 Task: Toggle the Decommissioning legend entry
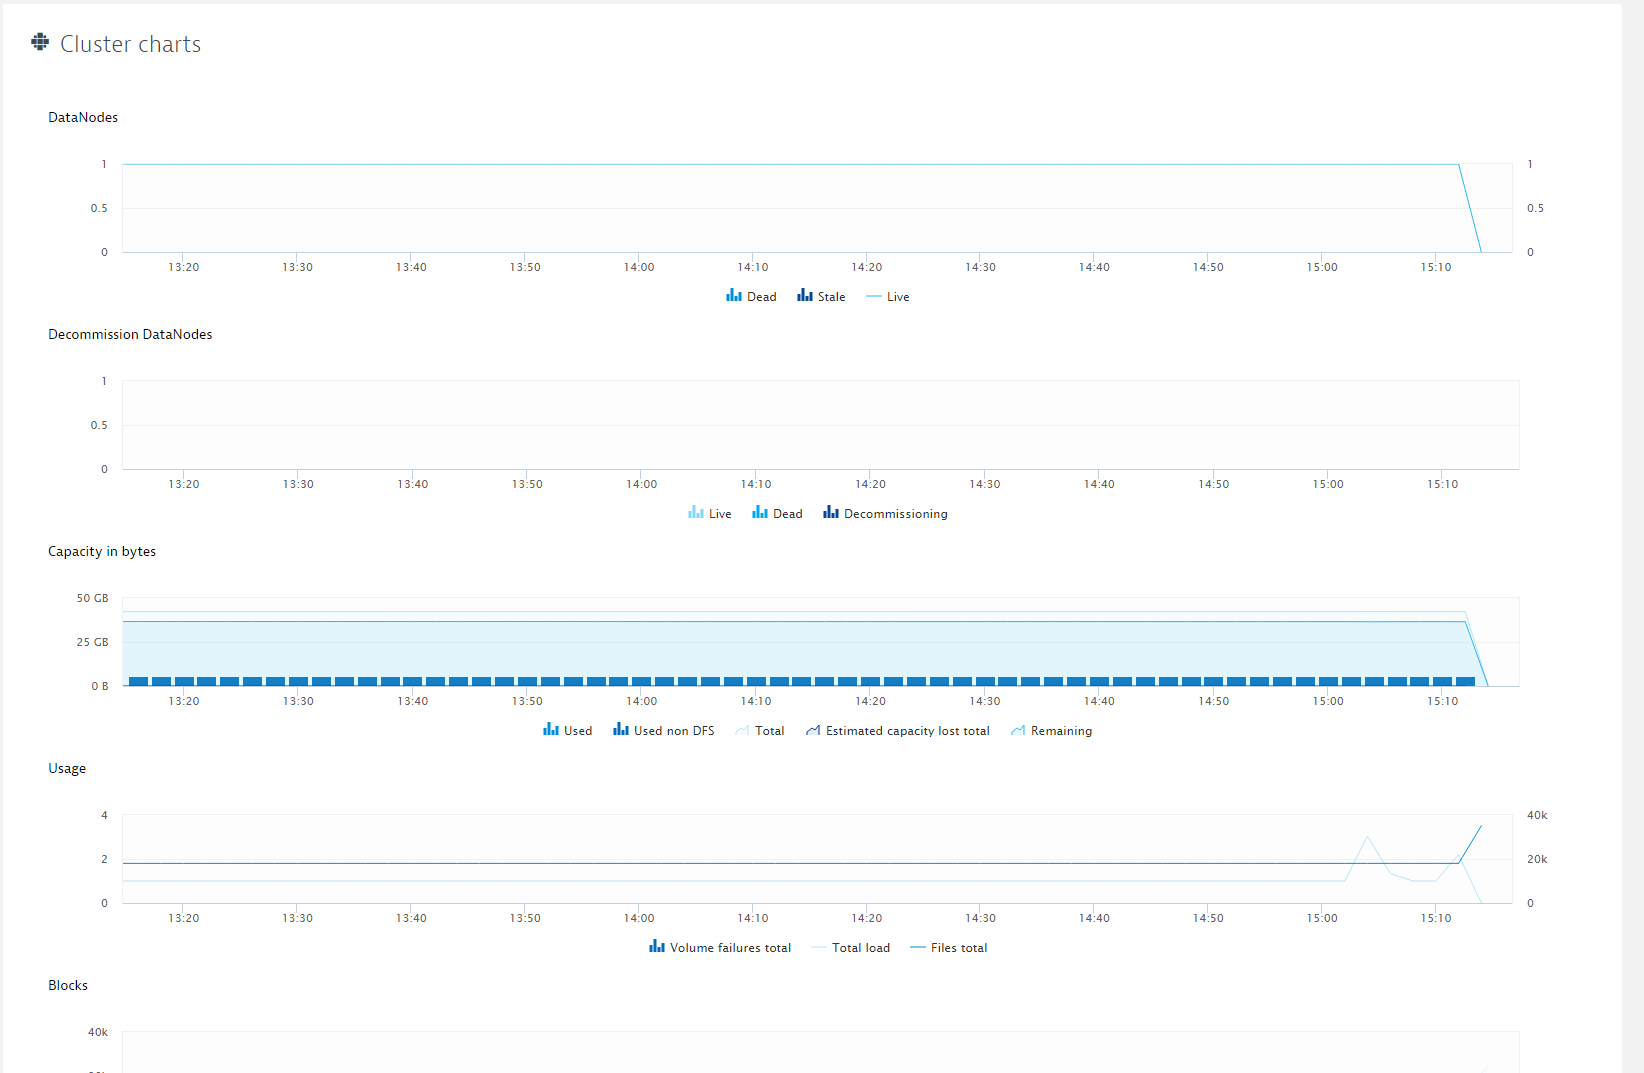885,514
